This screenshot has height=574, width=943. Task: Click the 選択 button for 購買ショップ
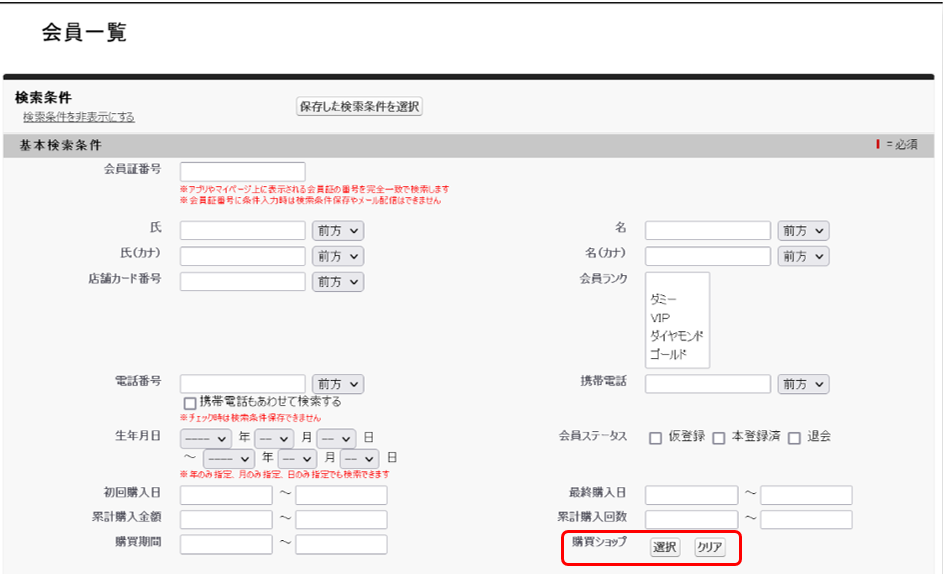[x=664, y=547]
